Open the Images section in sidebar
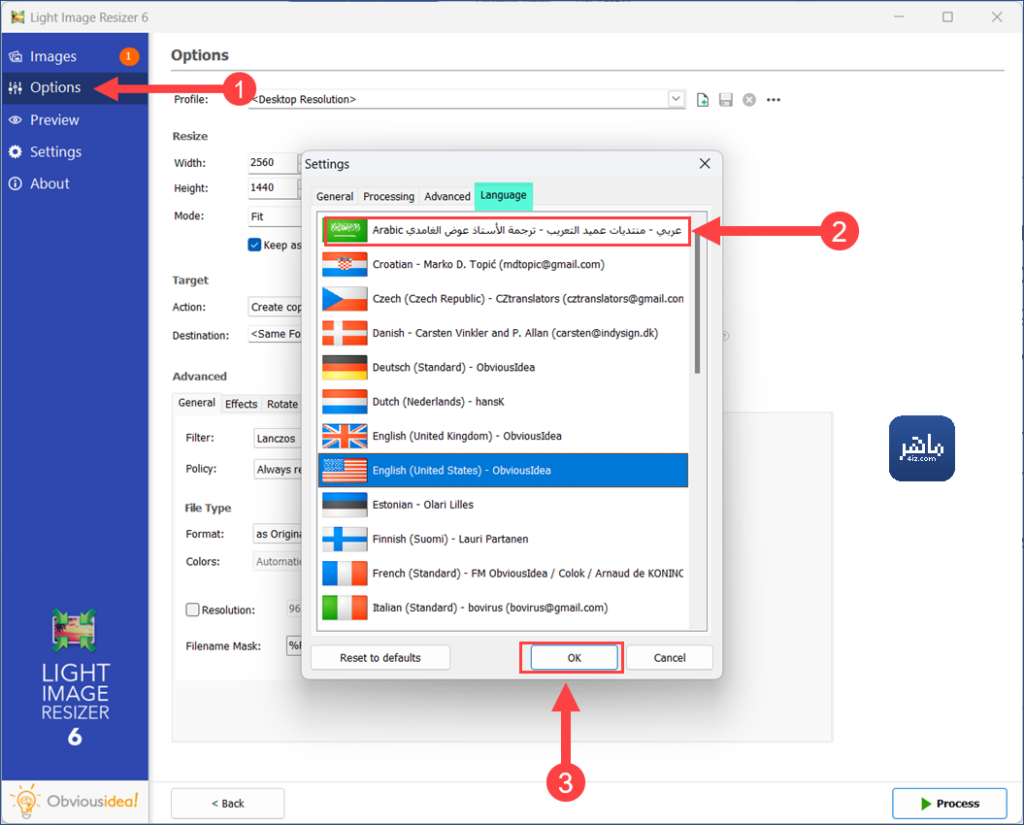 pyautogui.click(x=54, y=56)
